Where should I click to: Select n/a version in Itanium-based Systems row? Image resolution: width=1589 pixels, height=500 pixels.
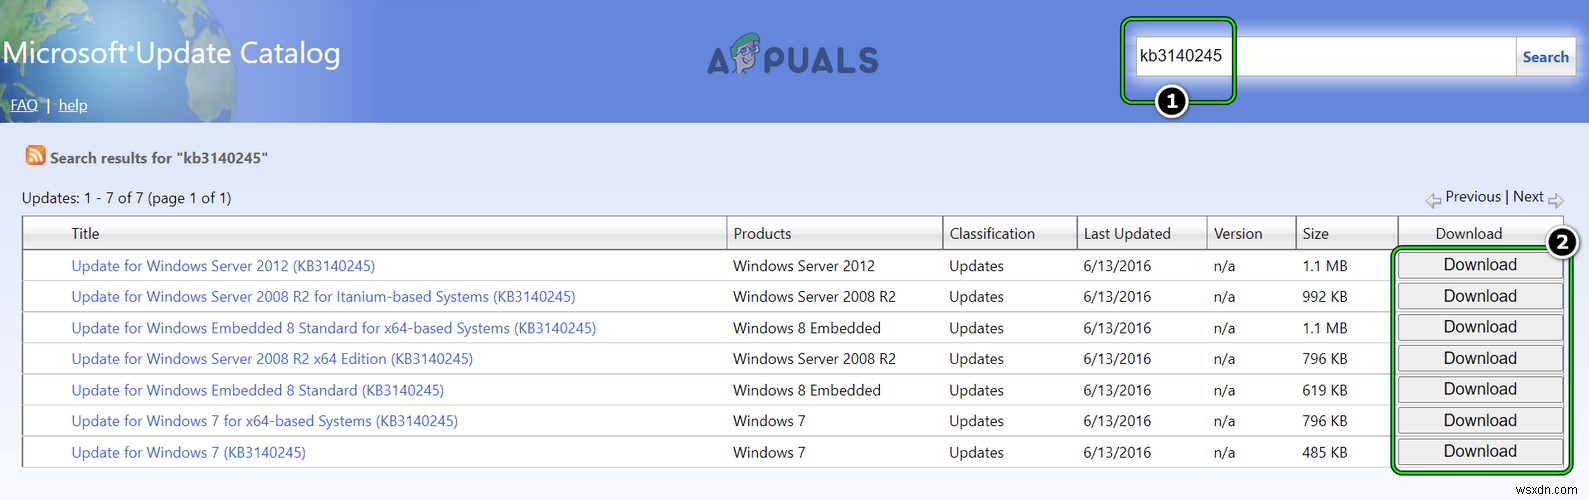(1225, 297)
